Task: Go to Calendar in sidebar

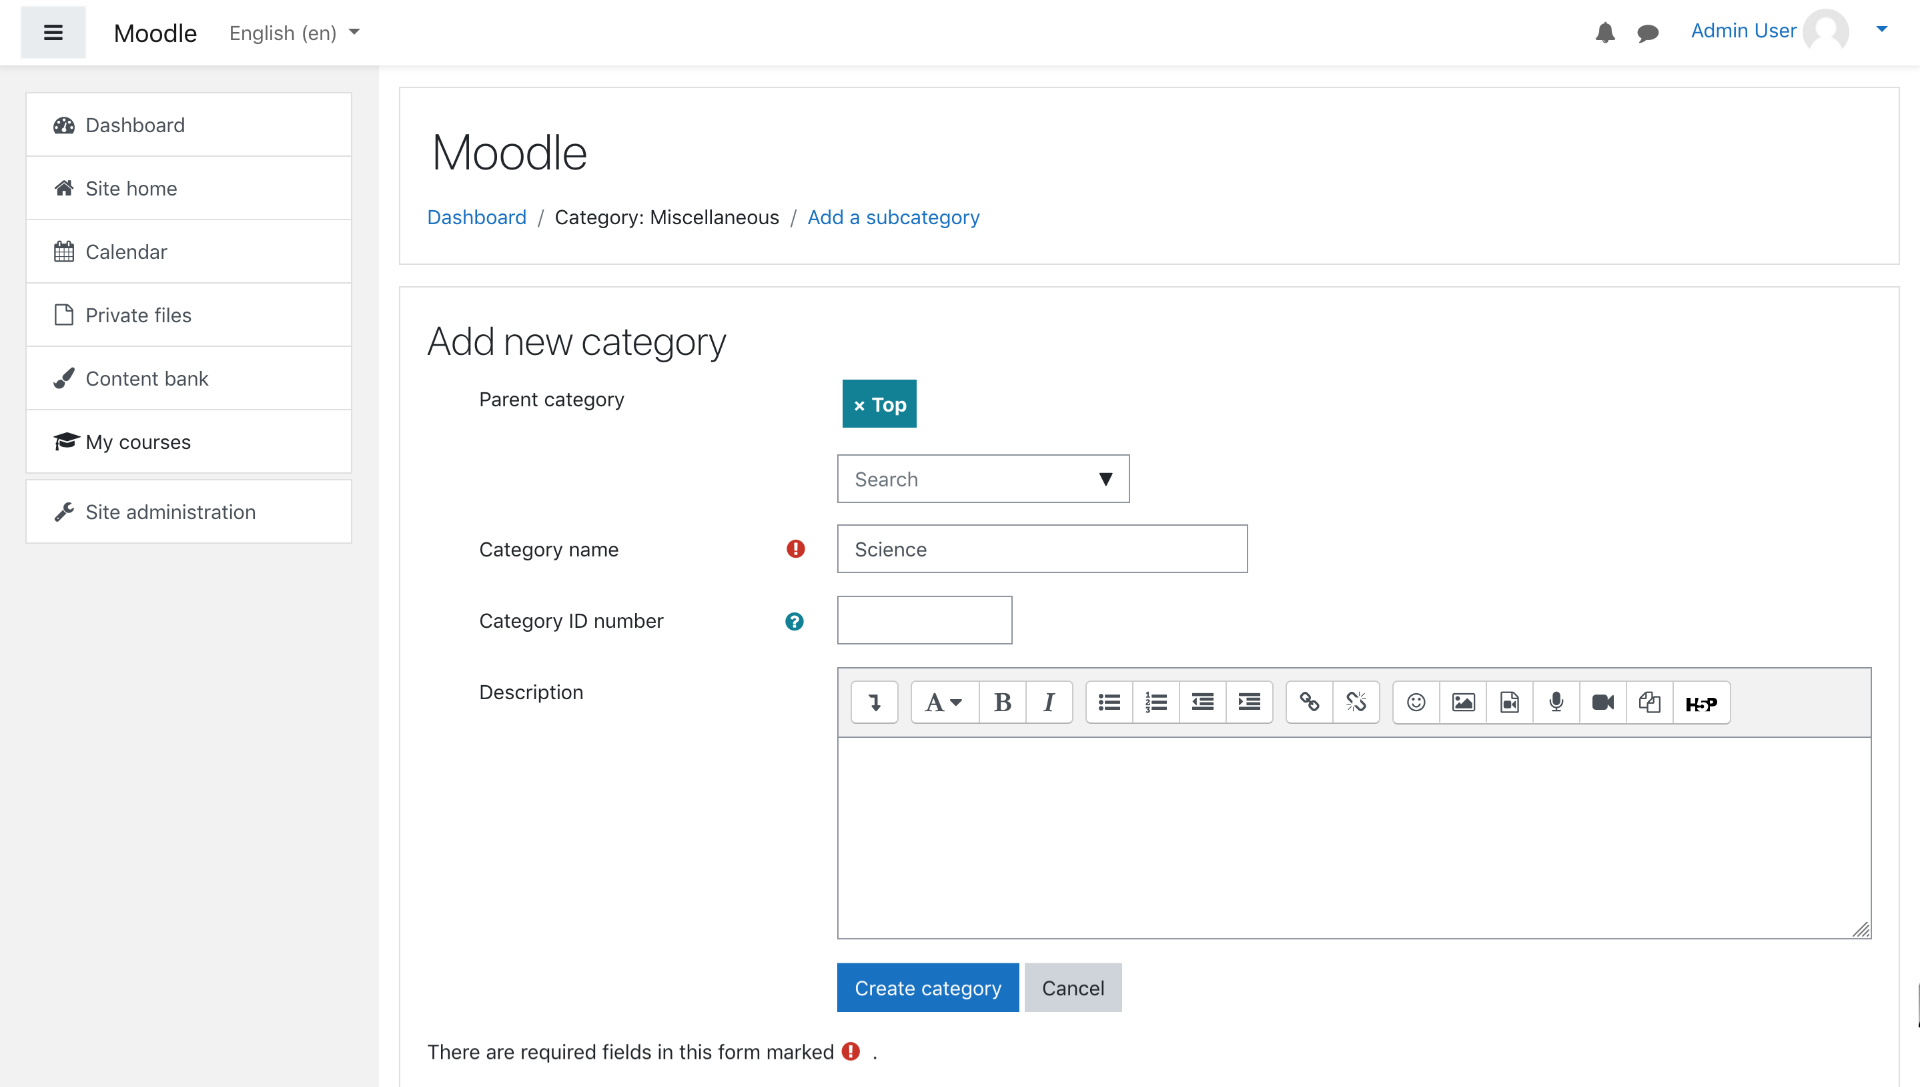Action: pos(126,252)
